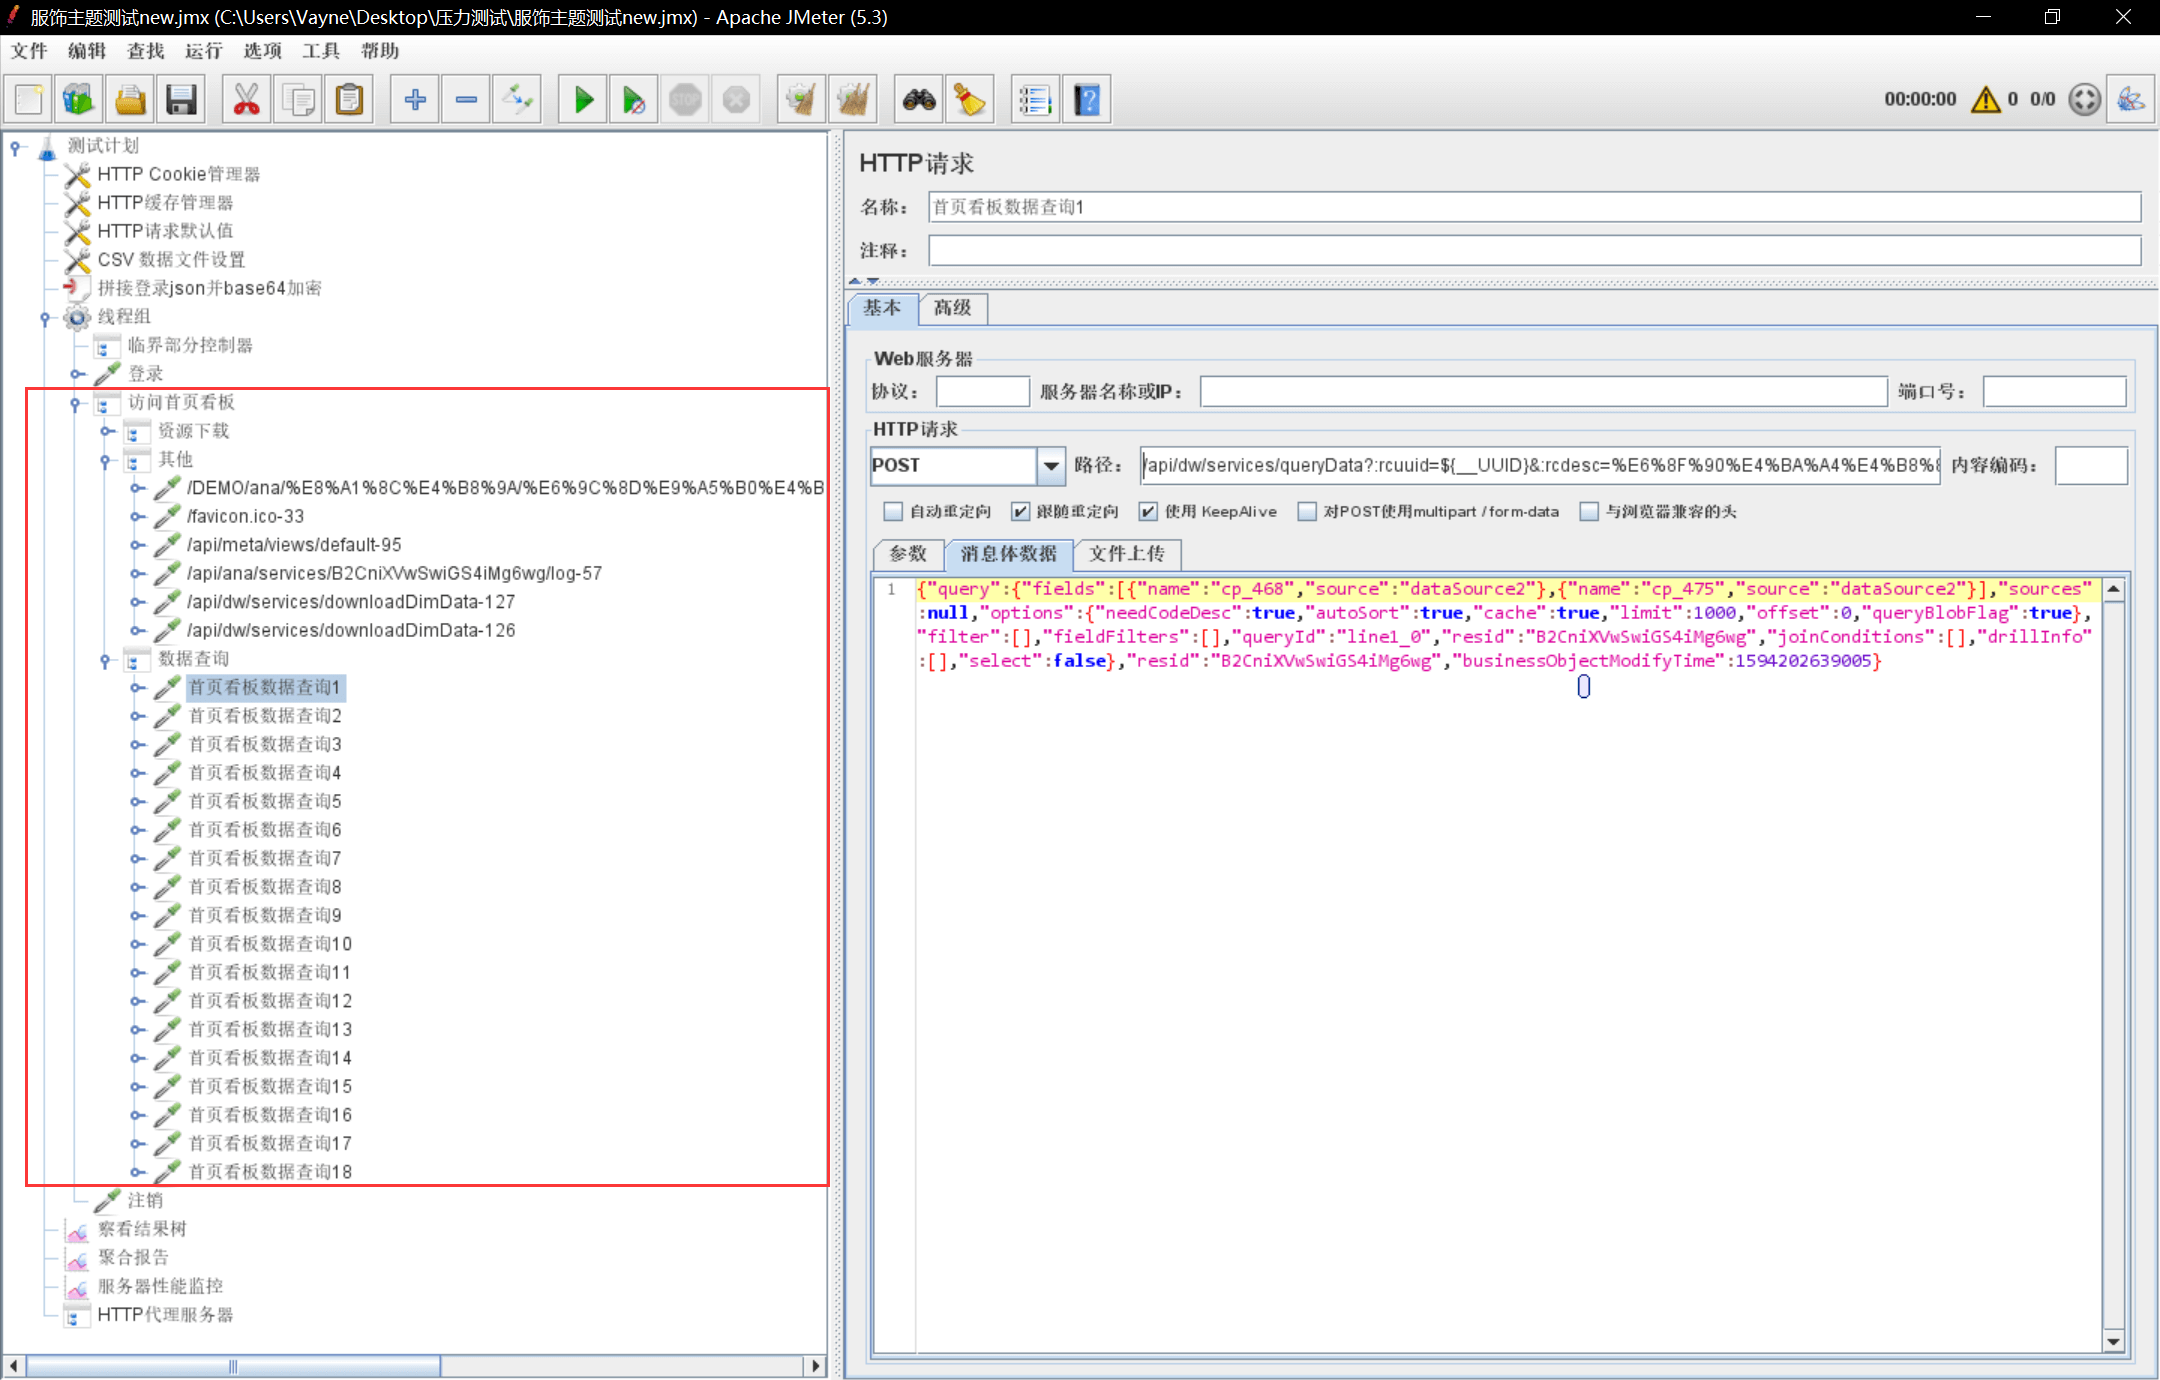The image size is (2160, 1380).
Task: Open the 参数 parameters tab
Action: [x=908, y=554]
